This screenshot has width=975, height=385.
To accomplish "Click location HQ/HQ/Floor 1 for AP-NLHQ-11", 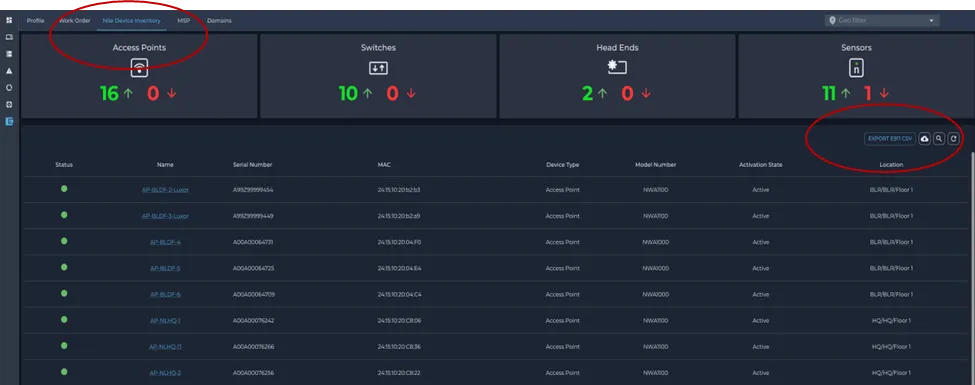I will (x=891, y=346).
